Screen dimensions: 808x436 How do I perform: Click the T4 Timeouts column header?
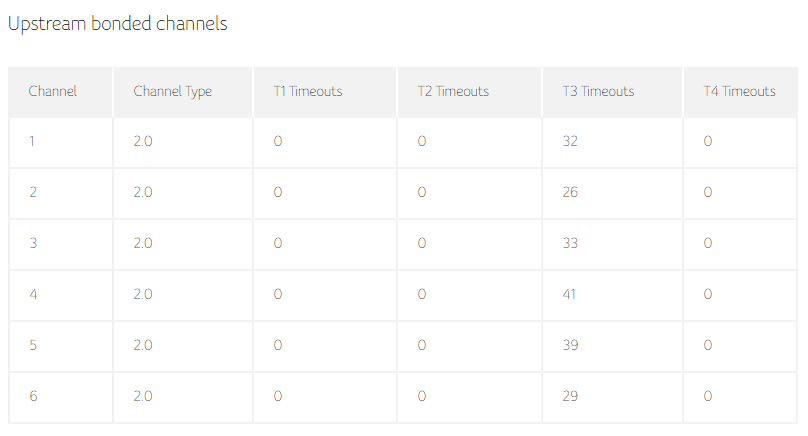tap(739, 91)
